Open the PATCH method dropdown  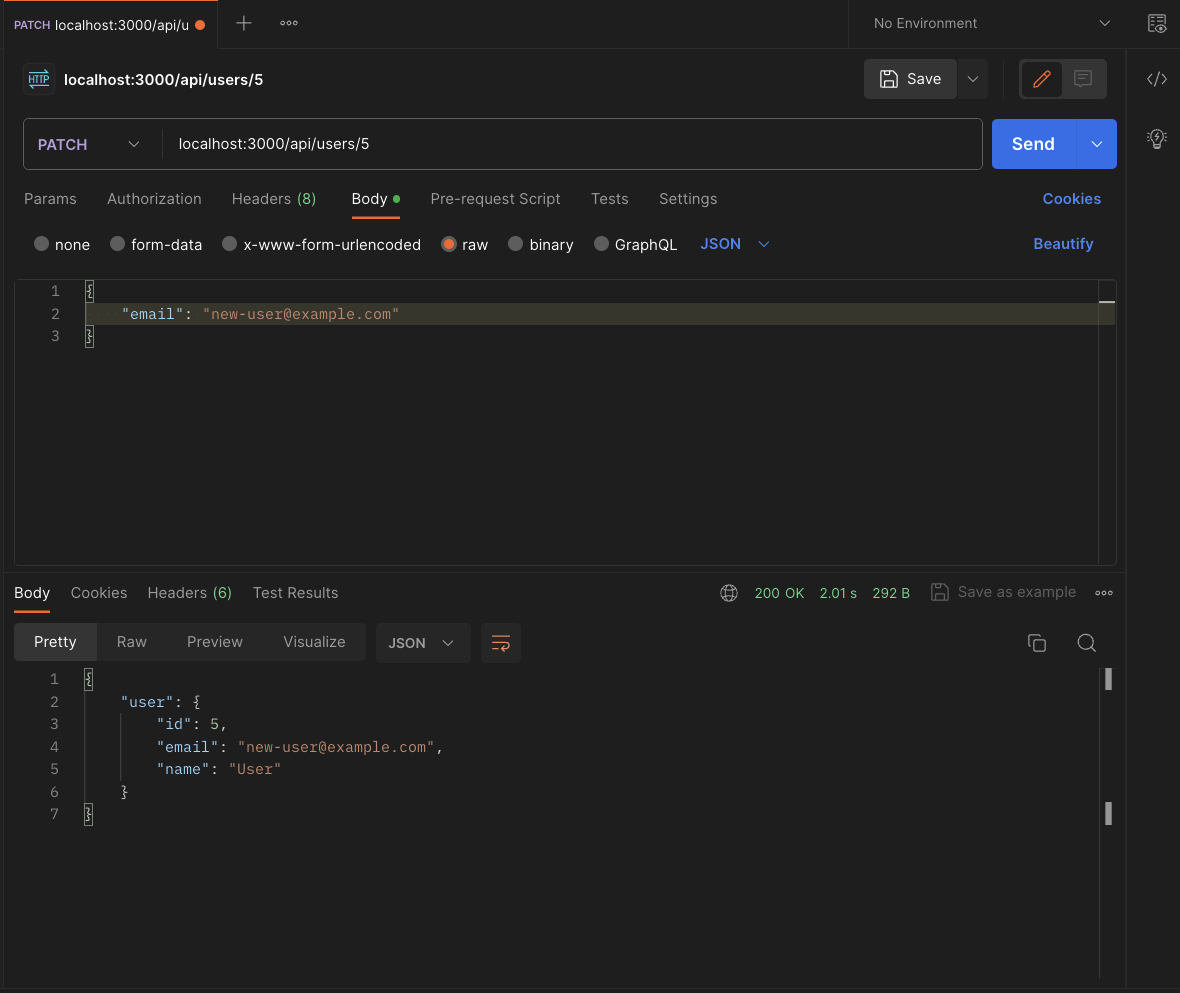(89, 144)
